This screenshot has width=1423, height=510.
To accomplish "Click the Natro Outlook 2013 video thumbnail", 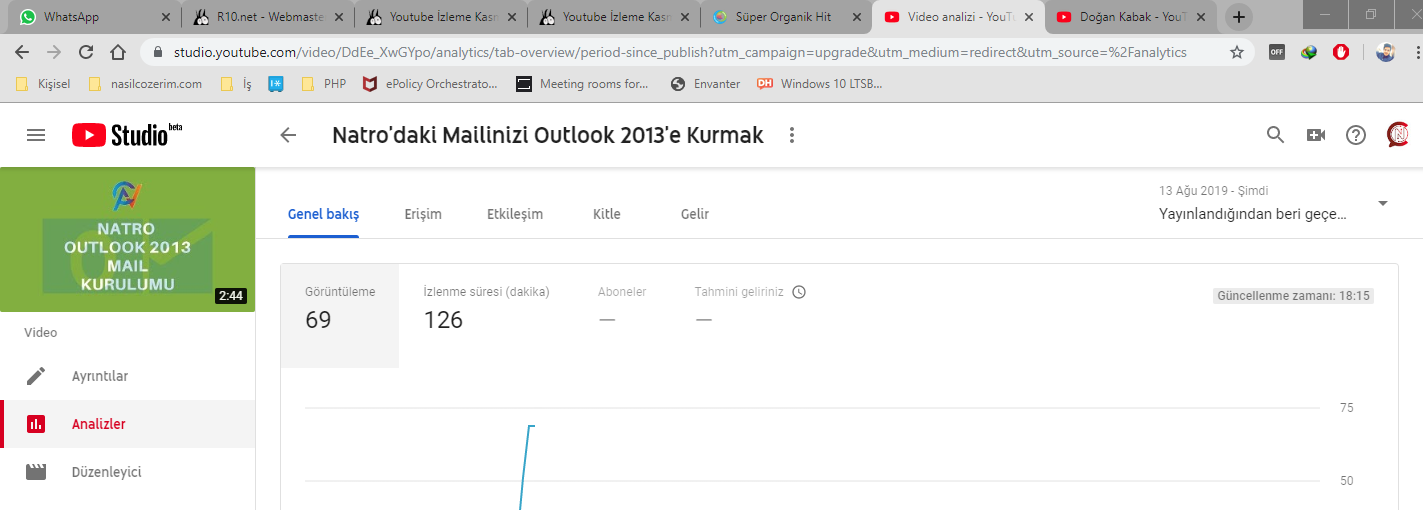I will (127, 239).
